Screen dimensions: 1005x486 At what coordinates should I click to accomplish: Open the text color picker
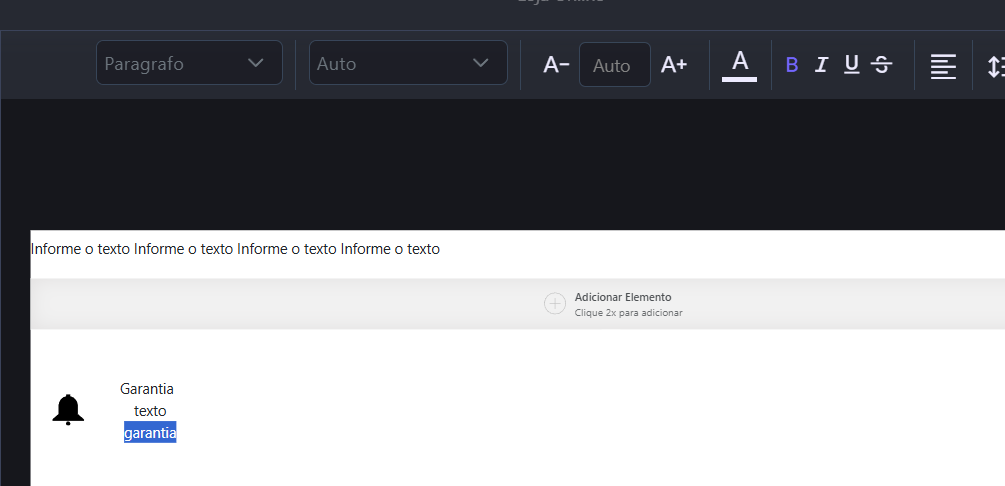(739, 65)
